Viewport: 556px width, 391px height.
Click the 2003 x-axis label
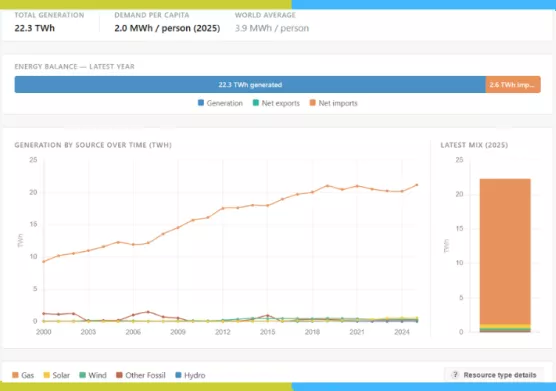[88, 332]
